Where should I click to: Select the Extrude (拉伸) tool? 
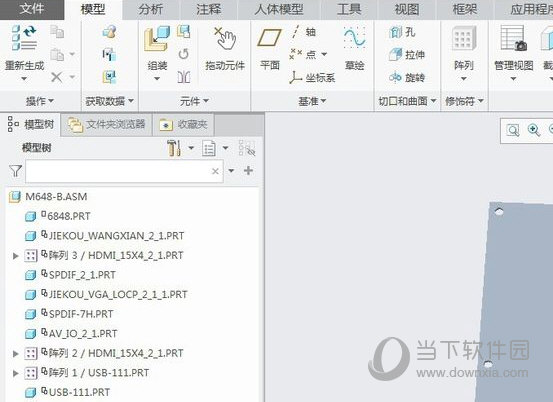click(x=407, y=54)
